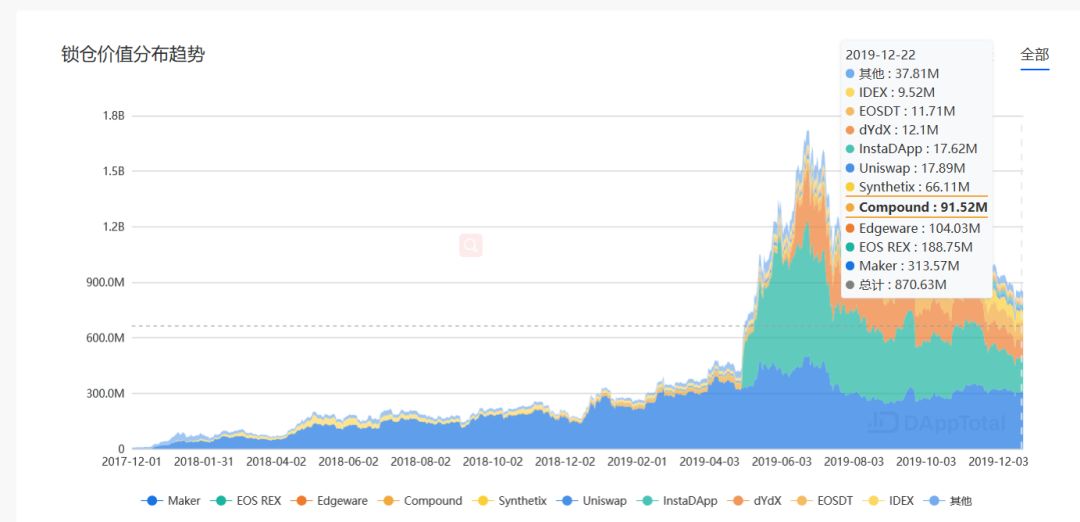Click the EOS REX : 188.75M tooltip row
The width and height of the screenshot is (1080, 522).
point(909,247)
